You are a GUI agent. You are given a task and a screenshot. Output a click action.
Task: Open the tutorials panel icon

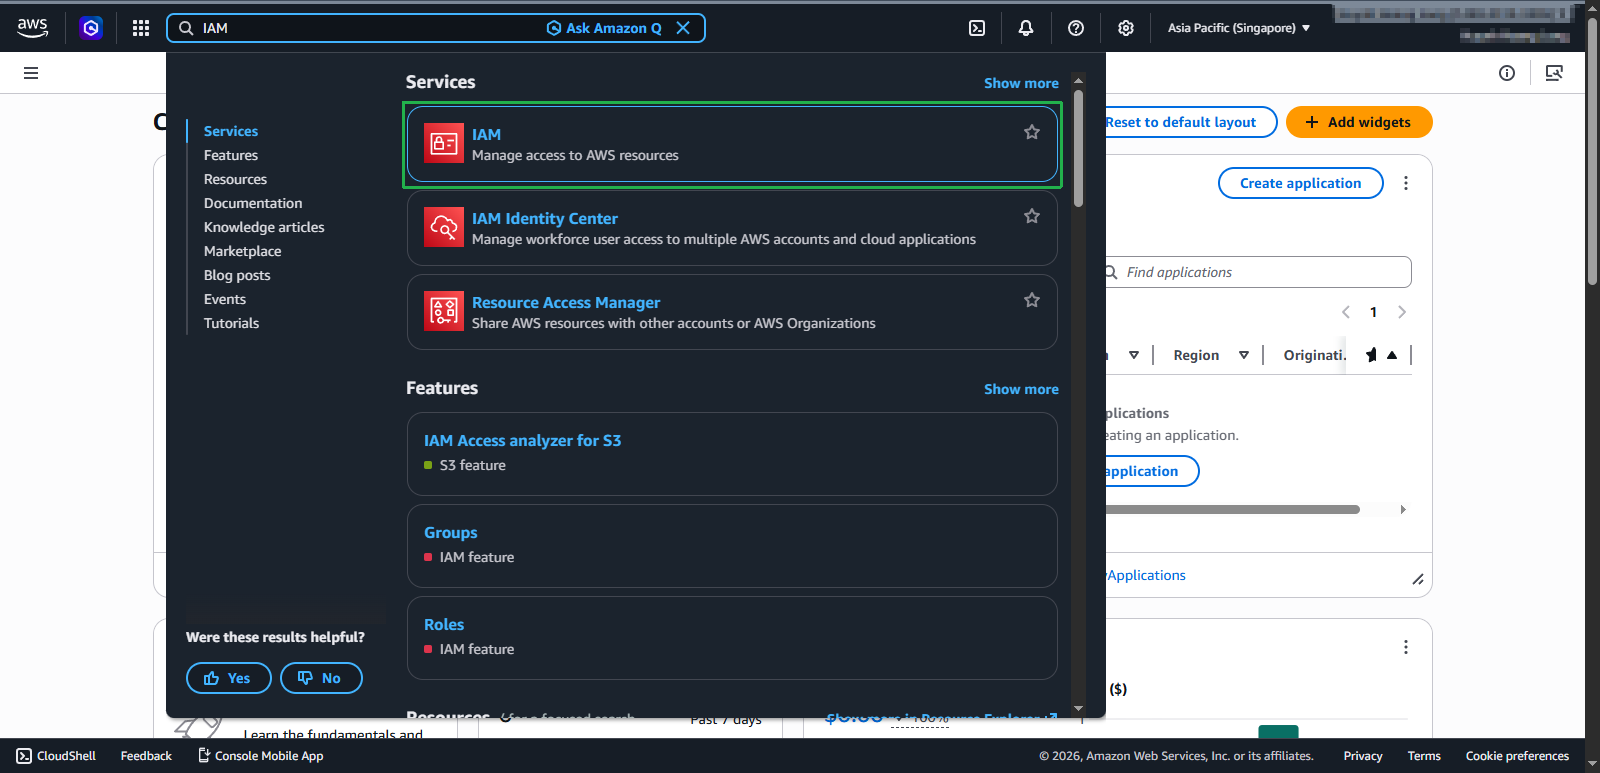coord(1554,73)
